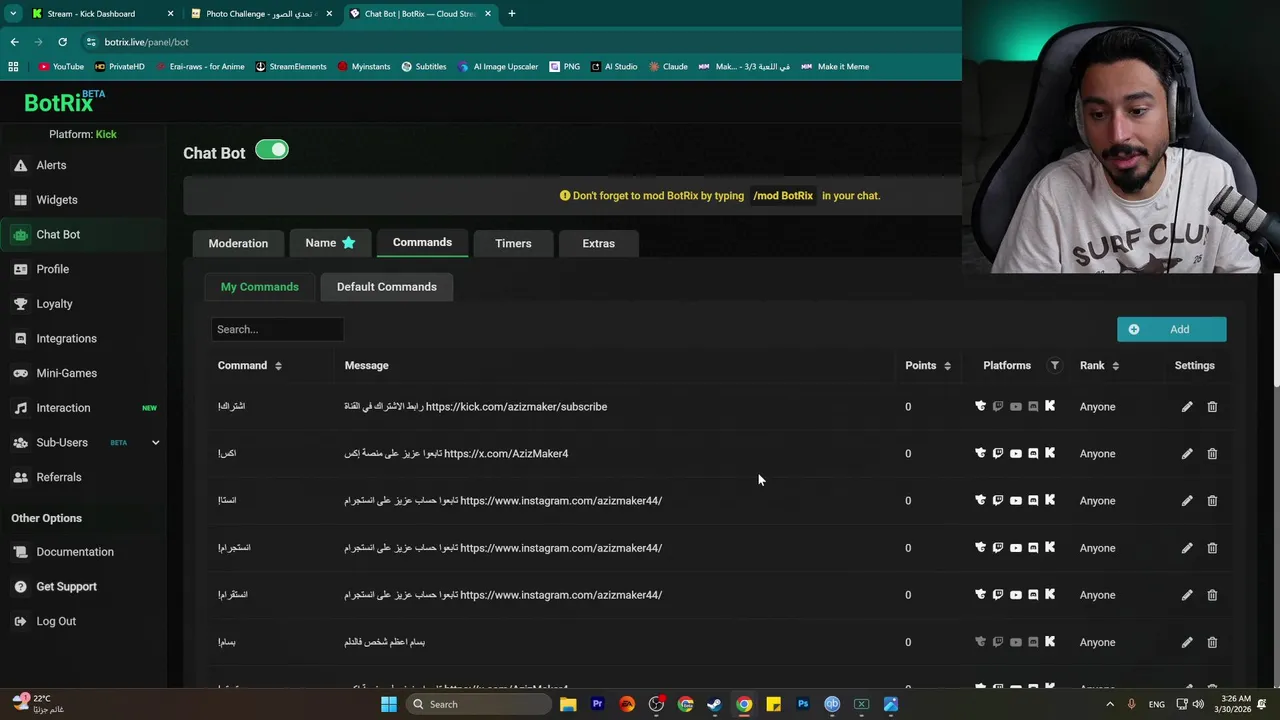Open the Claude bookmark

click(668, 67)
